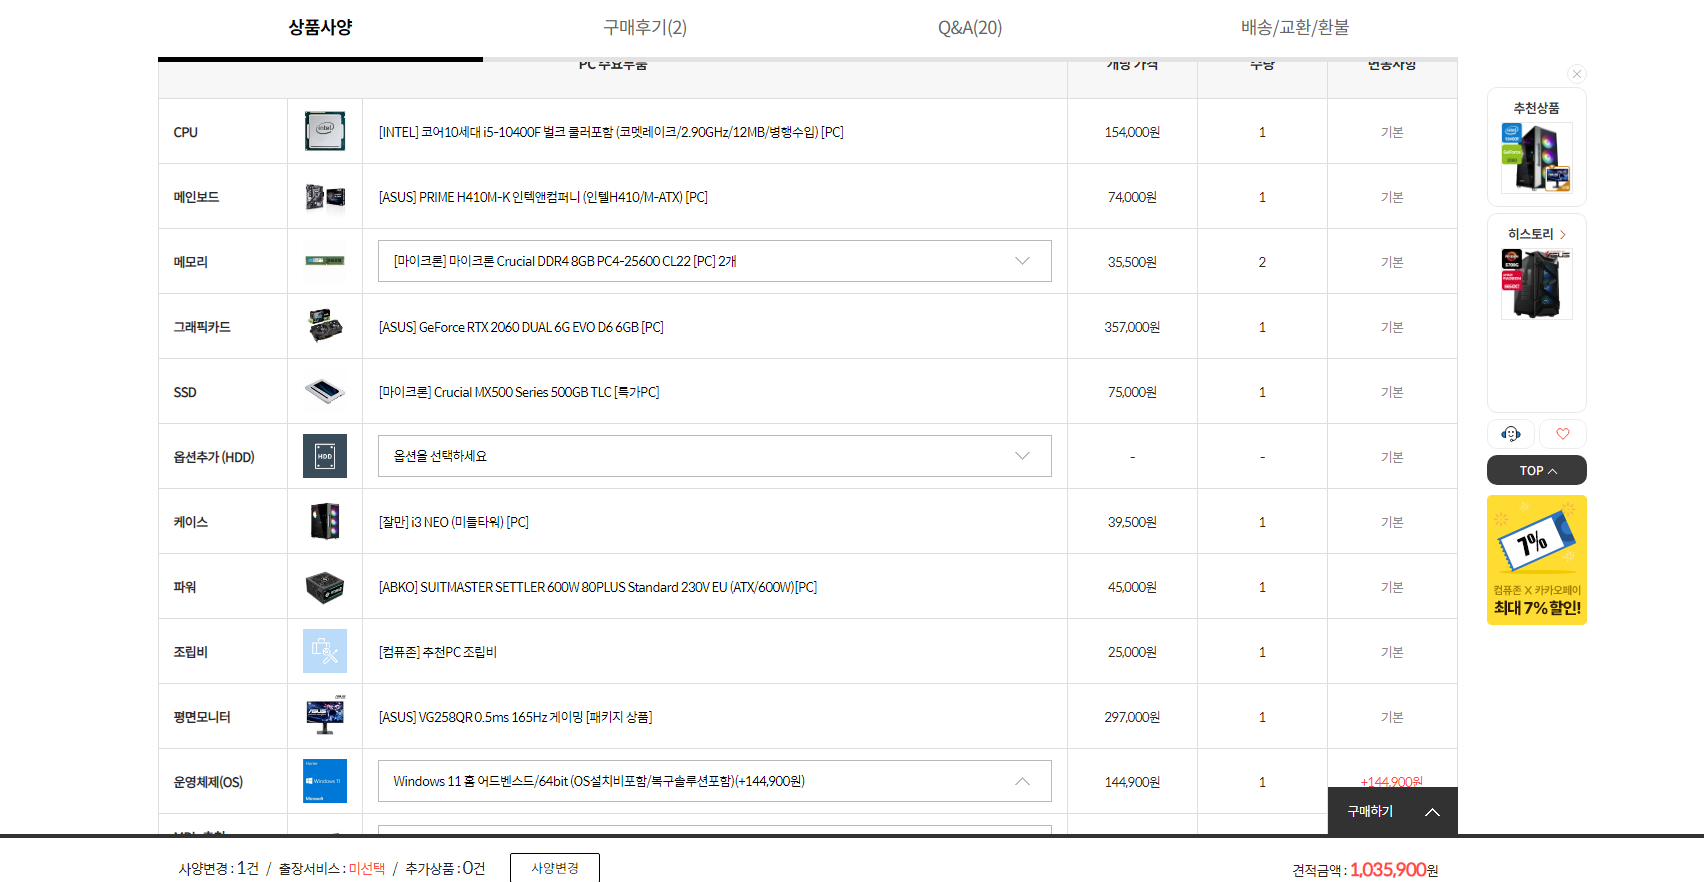Click the CPU product thumbnail image
Image resolution: width=1704 pixels, height=882 pixels.
[x=325, y=131]
